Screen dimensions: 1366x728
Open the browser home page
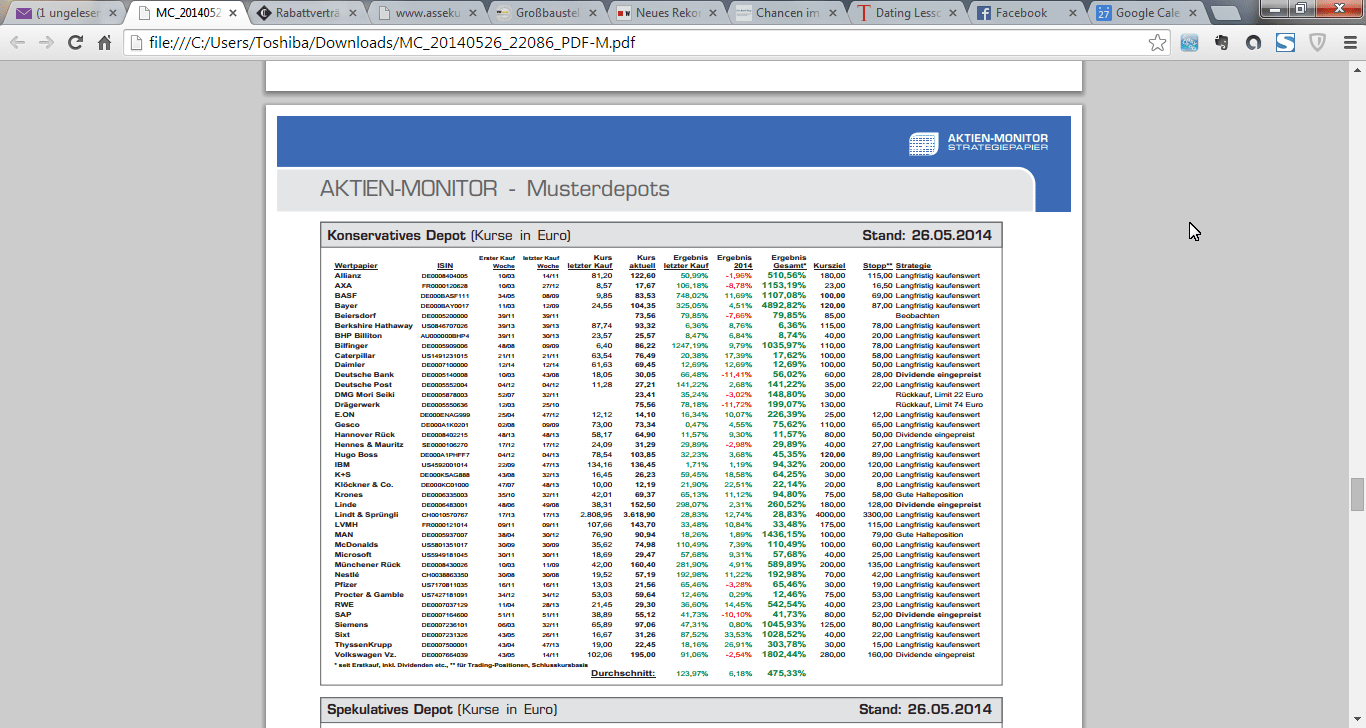(x=104, y=43)
